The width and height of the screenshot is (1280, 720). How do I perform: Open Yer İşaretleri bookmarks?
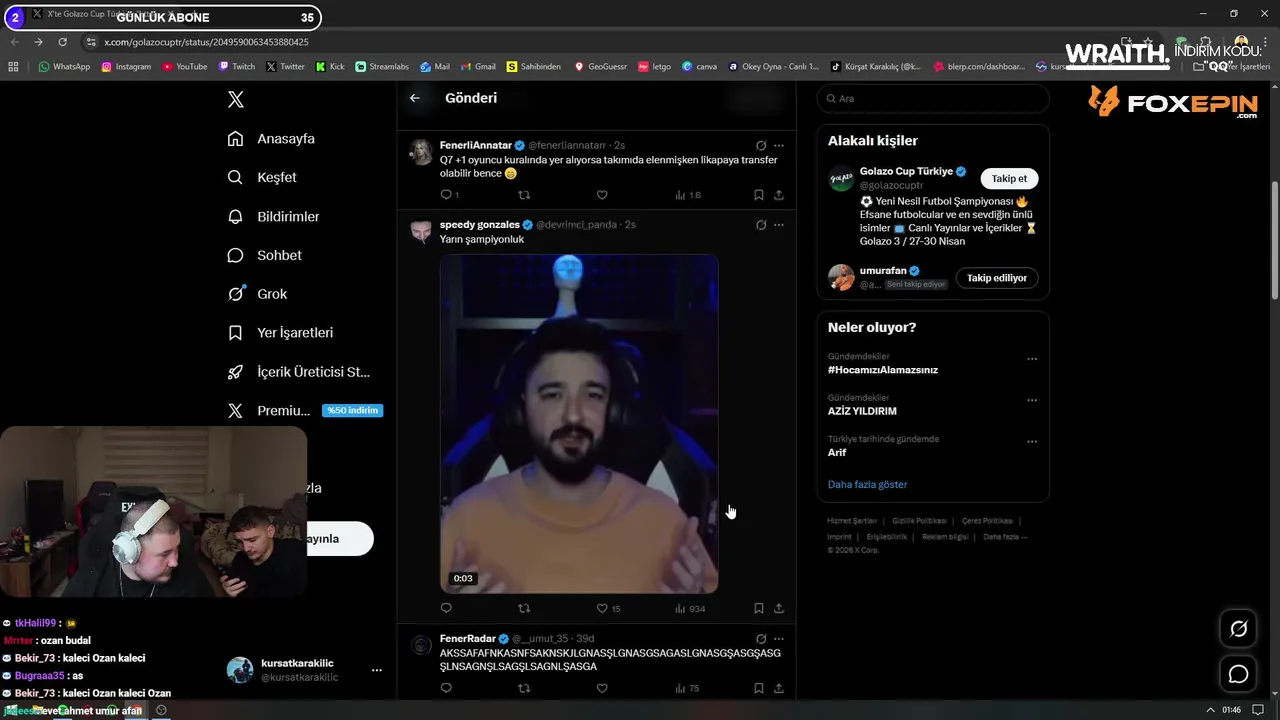click(280, 332)
